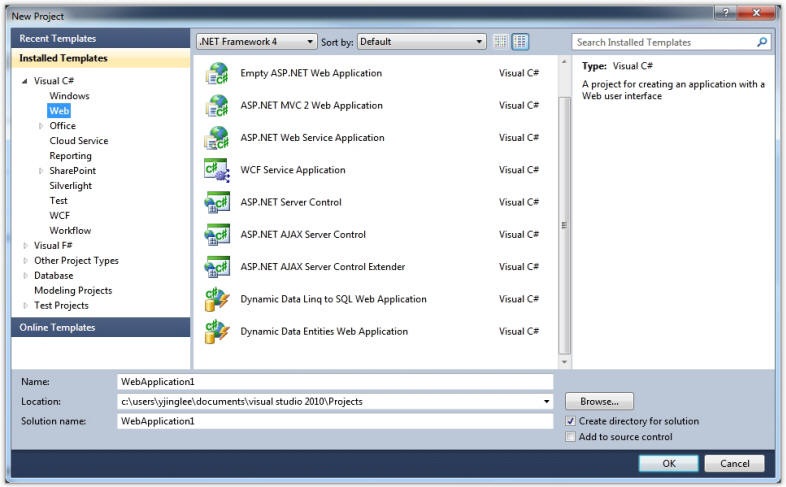
Task: Click the Cancel button
Action: tap(734, 463)
